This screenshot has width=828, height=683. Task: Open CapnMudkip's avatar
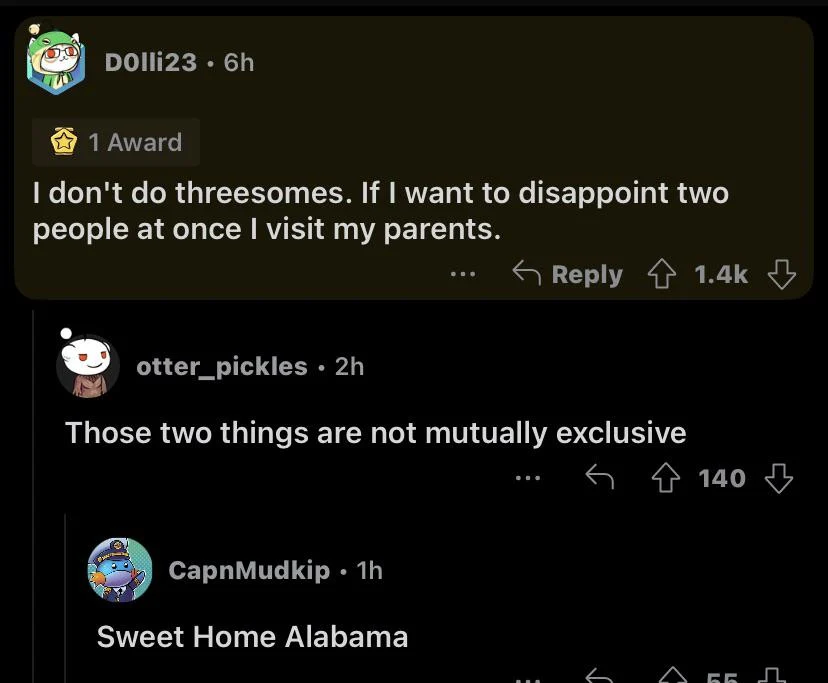click(x=120, y=570)
